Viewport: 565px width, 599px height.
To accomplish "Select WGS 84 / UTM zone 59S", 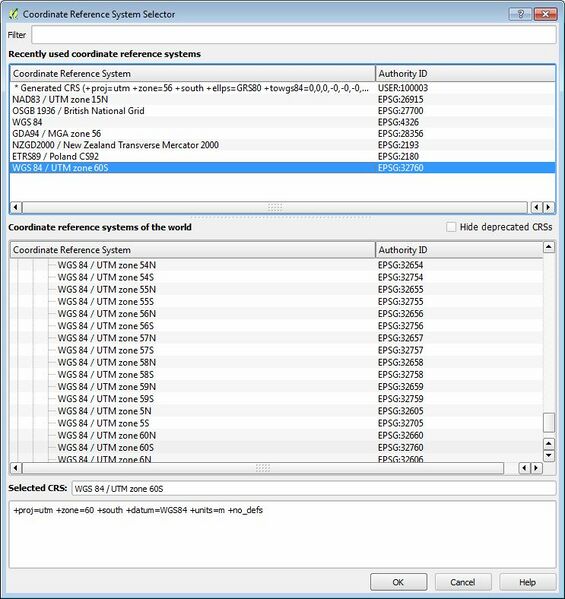I will click(x=105, y=399).
